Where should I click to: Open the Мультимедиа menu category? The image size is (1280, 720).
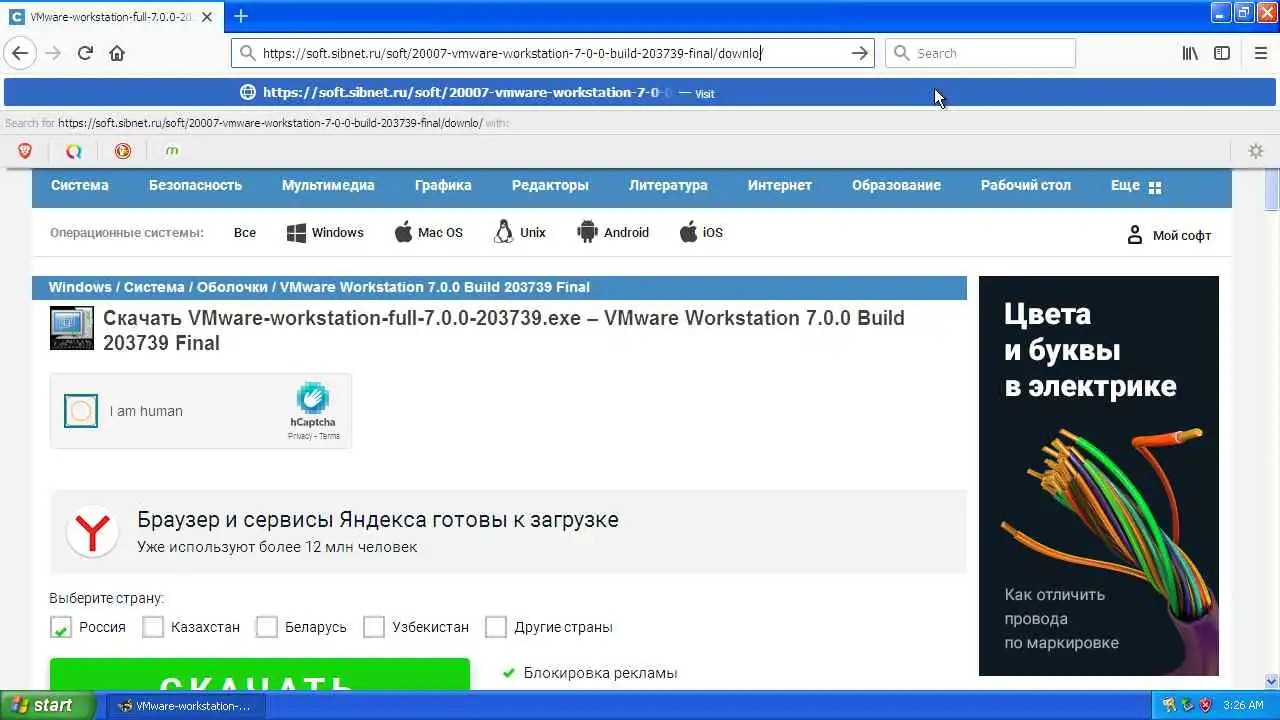coord(328,185)
